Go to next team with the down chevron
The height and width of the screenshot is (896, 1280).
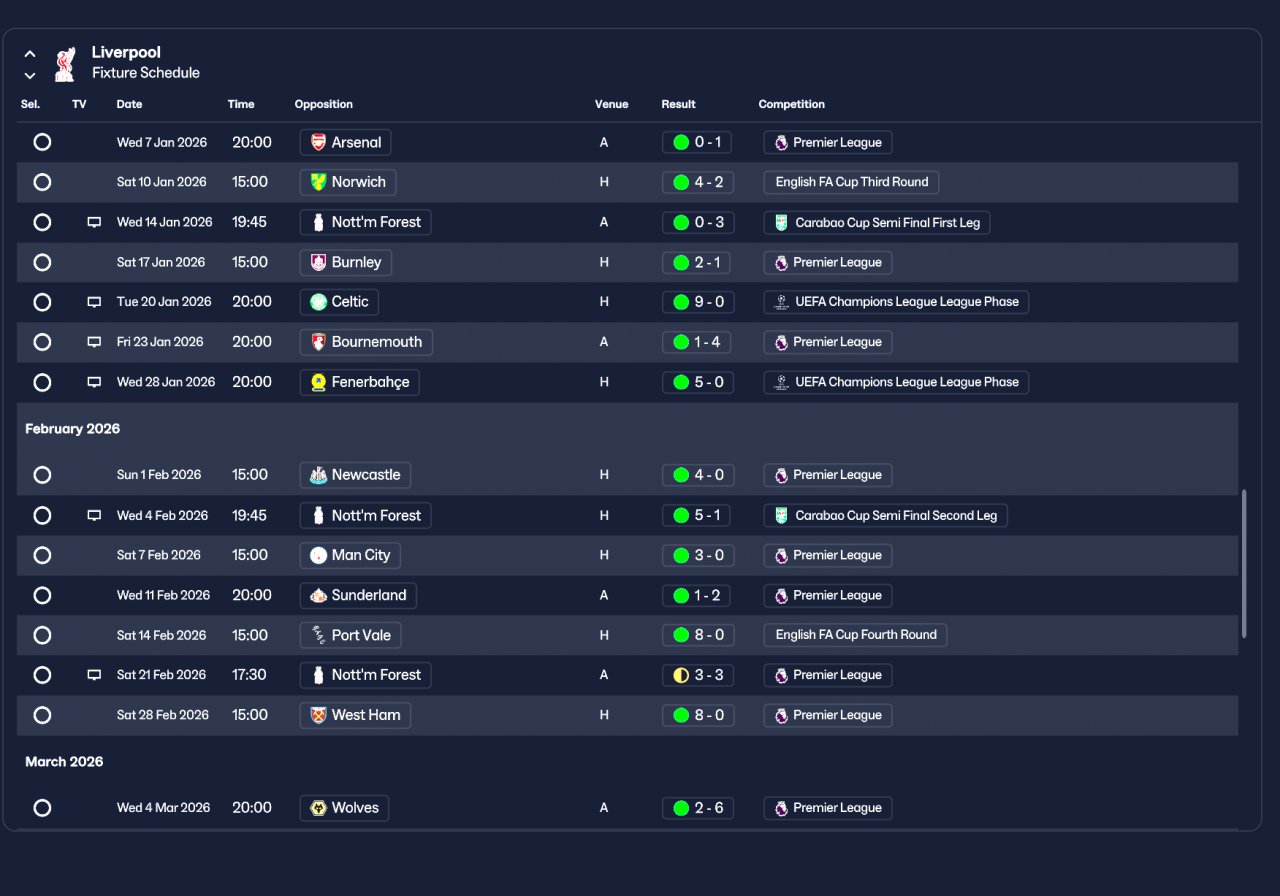[30, 75]
